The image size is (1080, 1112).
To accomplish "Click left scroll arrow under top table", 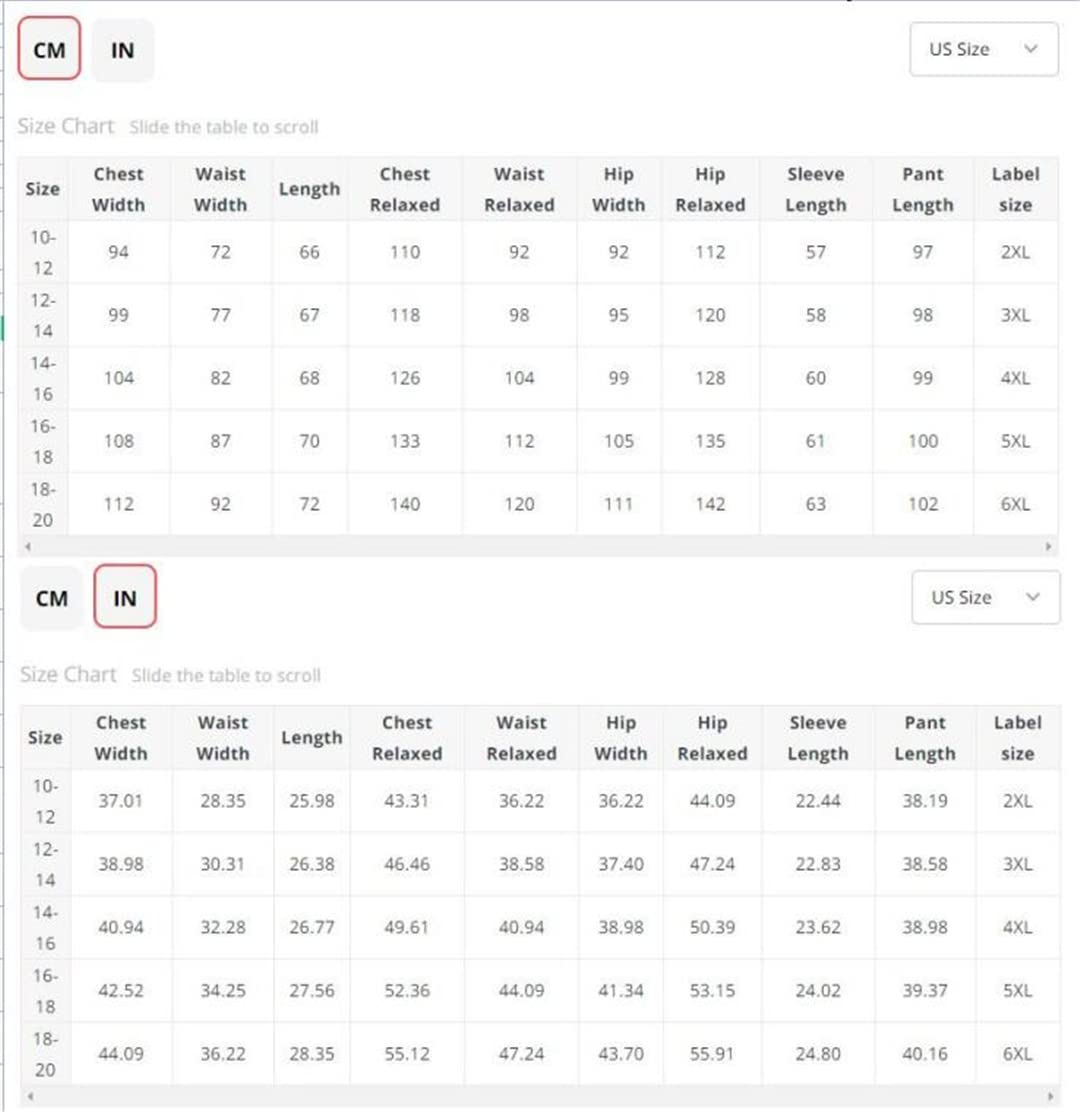I will pyautogui.click(x=28, y=546).
